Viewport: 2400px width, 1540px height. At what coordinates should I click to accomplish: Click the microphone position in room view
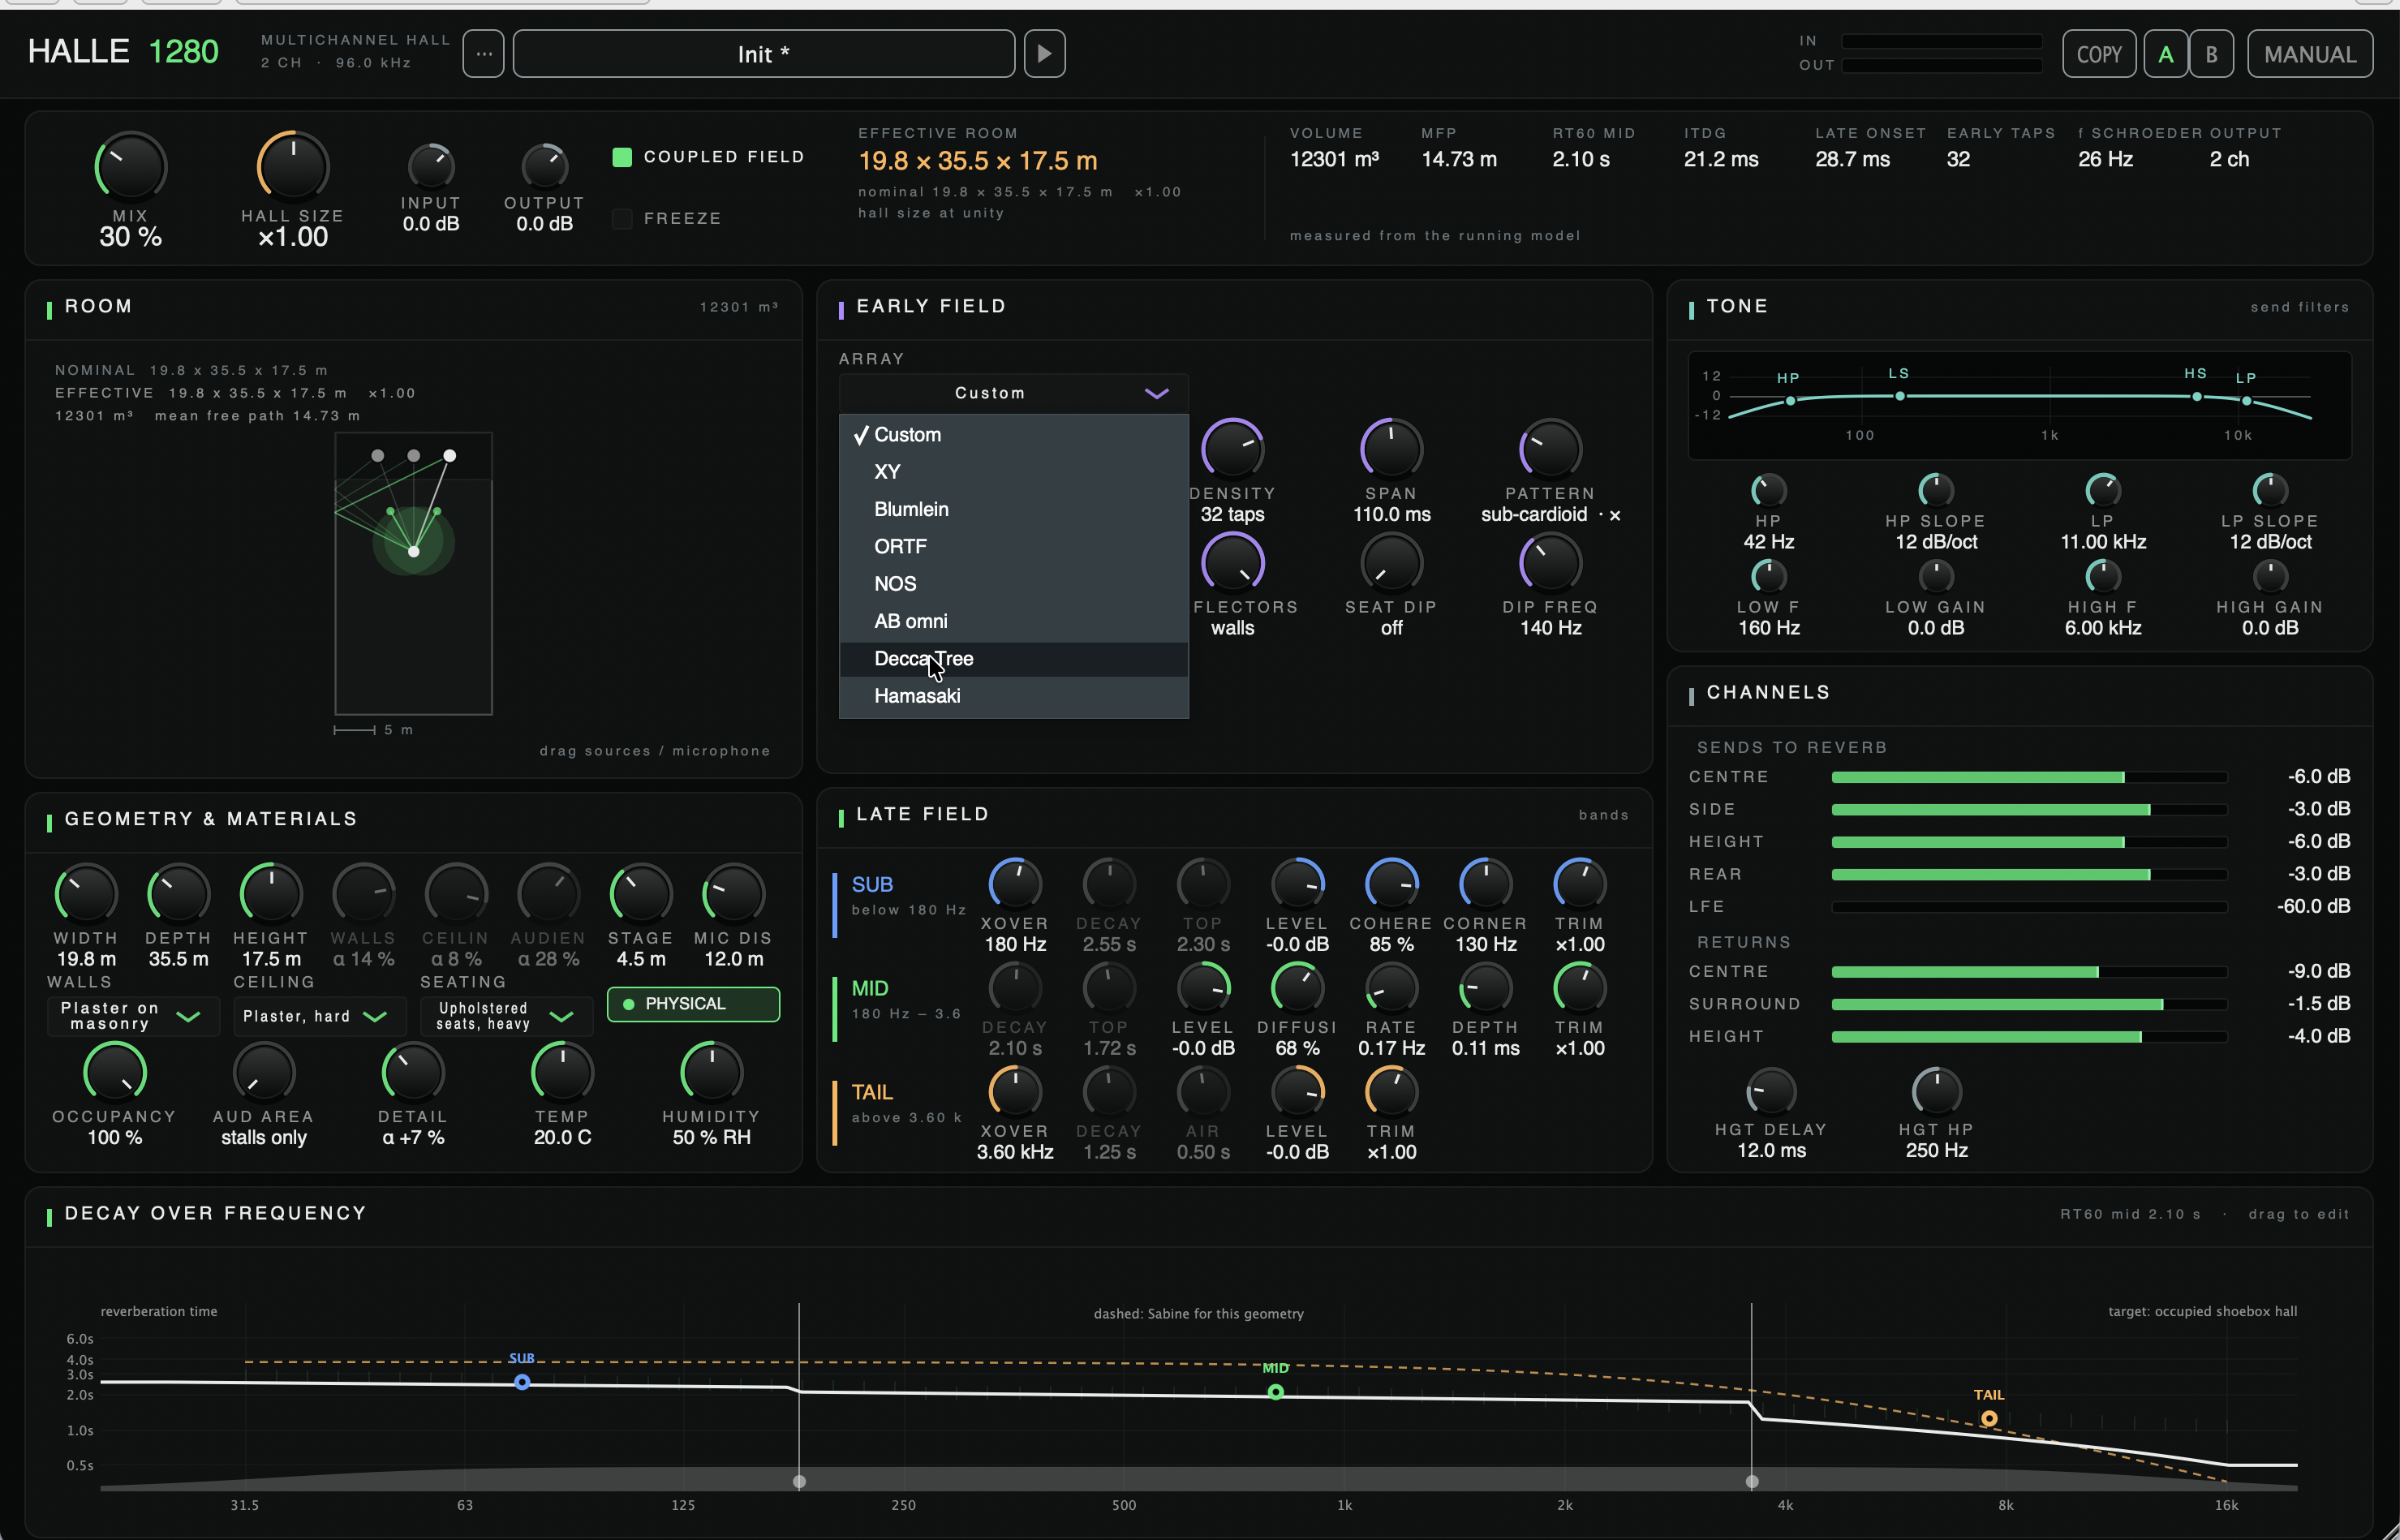coord(414,551)
